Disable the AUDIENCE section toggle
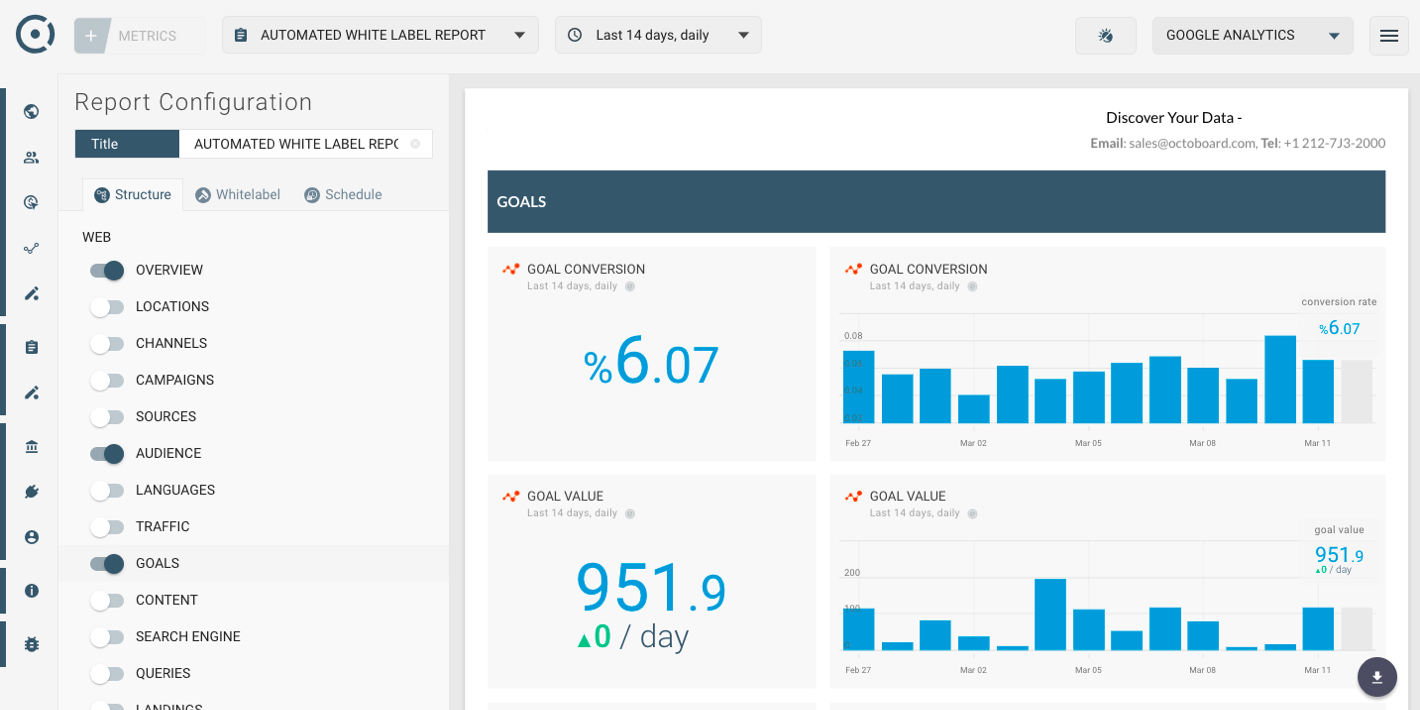Screen dimensions: 1420x710 107,454
